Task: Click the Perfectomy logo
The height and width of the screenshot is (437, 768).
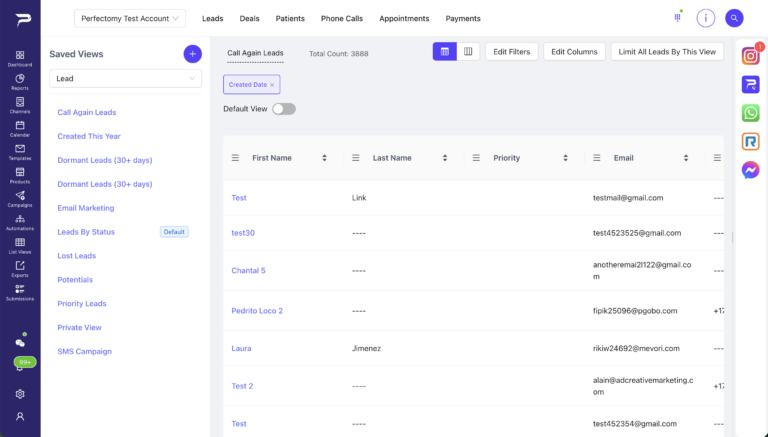Action: point(23,19)
